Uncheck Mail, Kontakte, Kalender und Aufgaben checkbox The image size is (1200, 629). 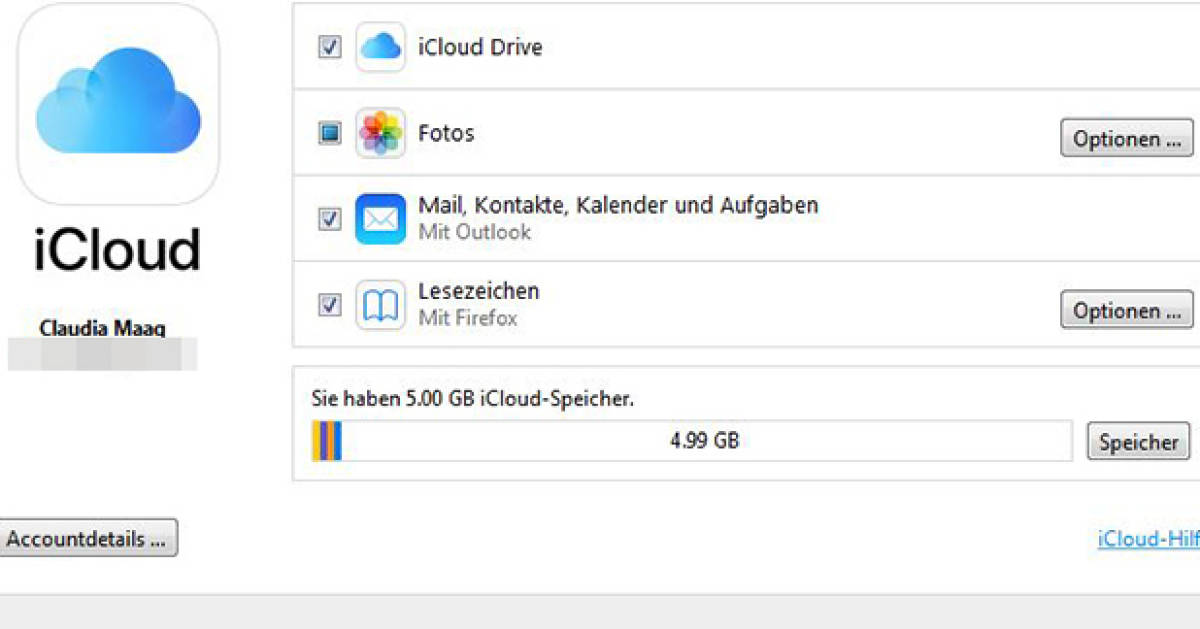tap(329, 219)
